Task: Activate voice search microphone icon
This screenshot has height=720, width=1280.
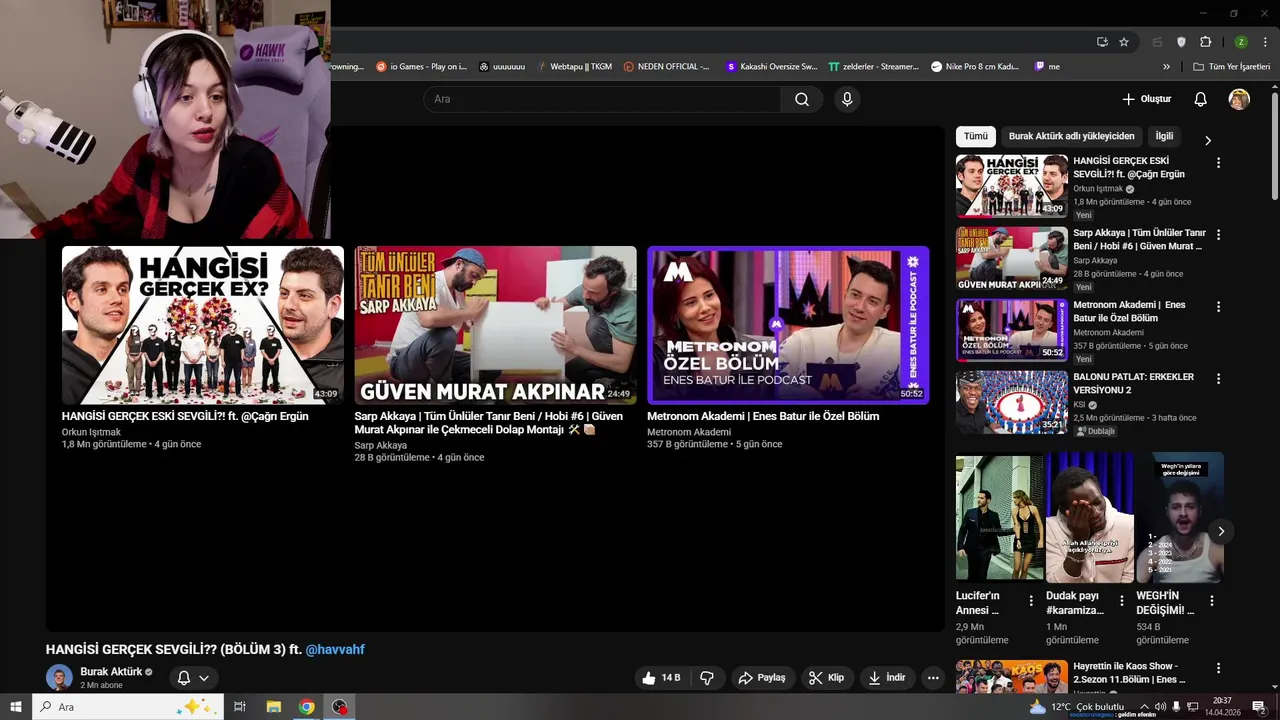Action: (x=847, y=99)
